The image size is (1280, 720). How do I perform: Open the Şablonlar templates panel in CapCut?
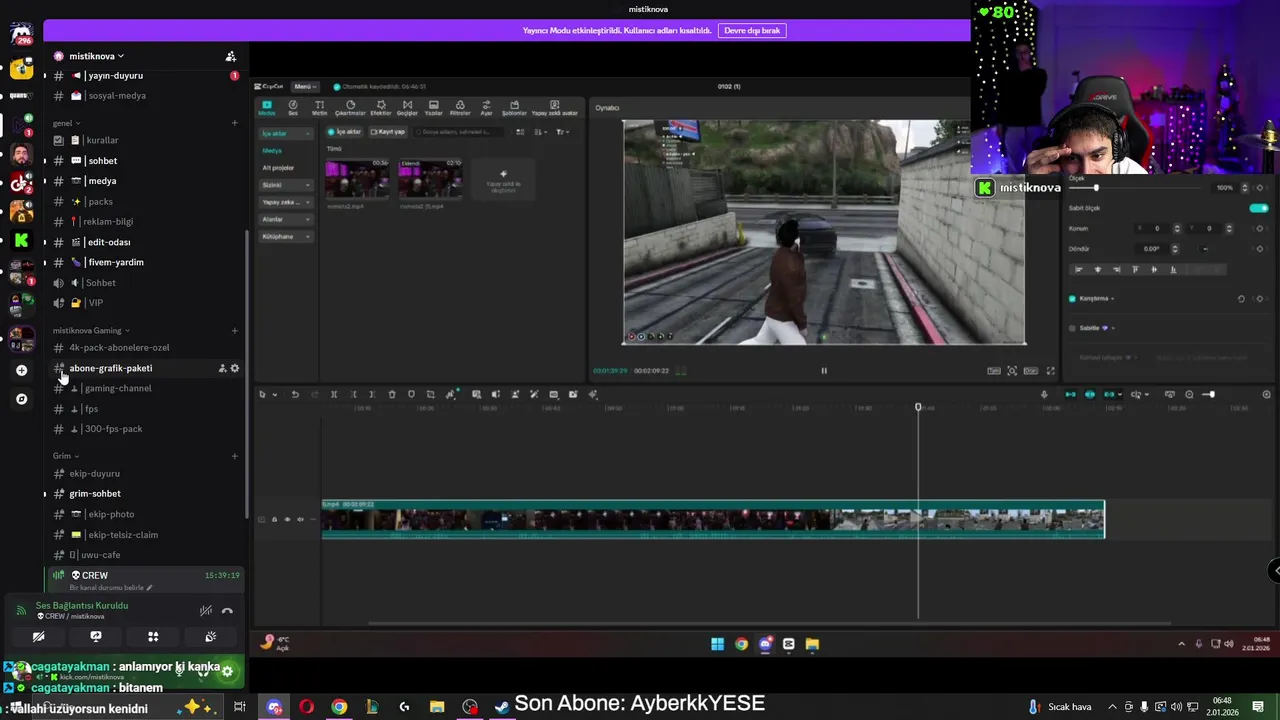pos(514,107)
